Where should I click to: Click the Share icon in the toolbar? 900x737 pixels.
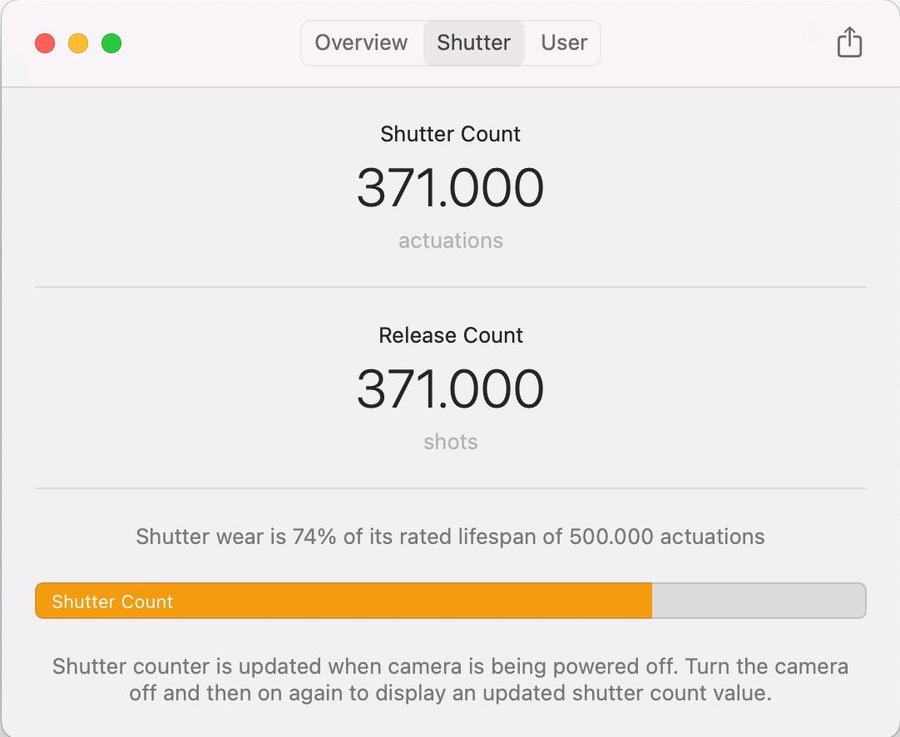(849, 43)
